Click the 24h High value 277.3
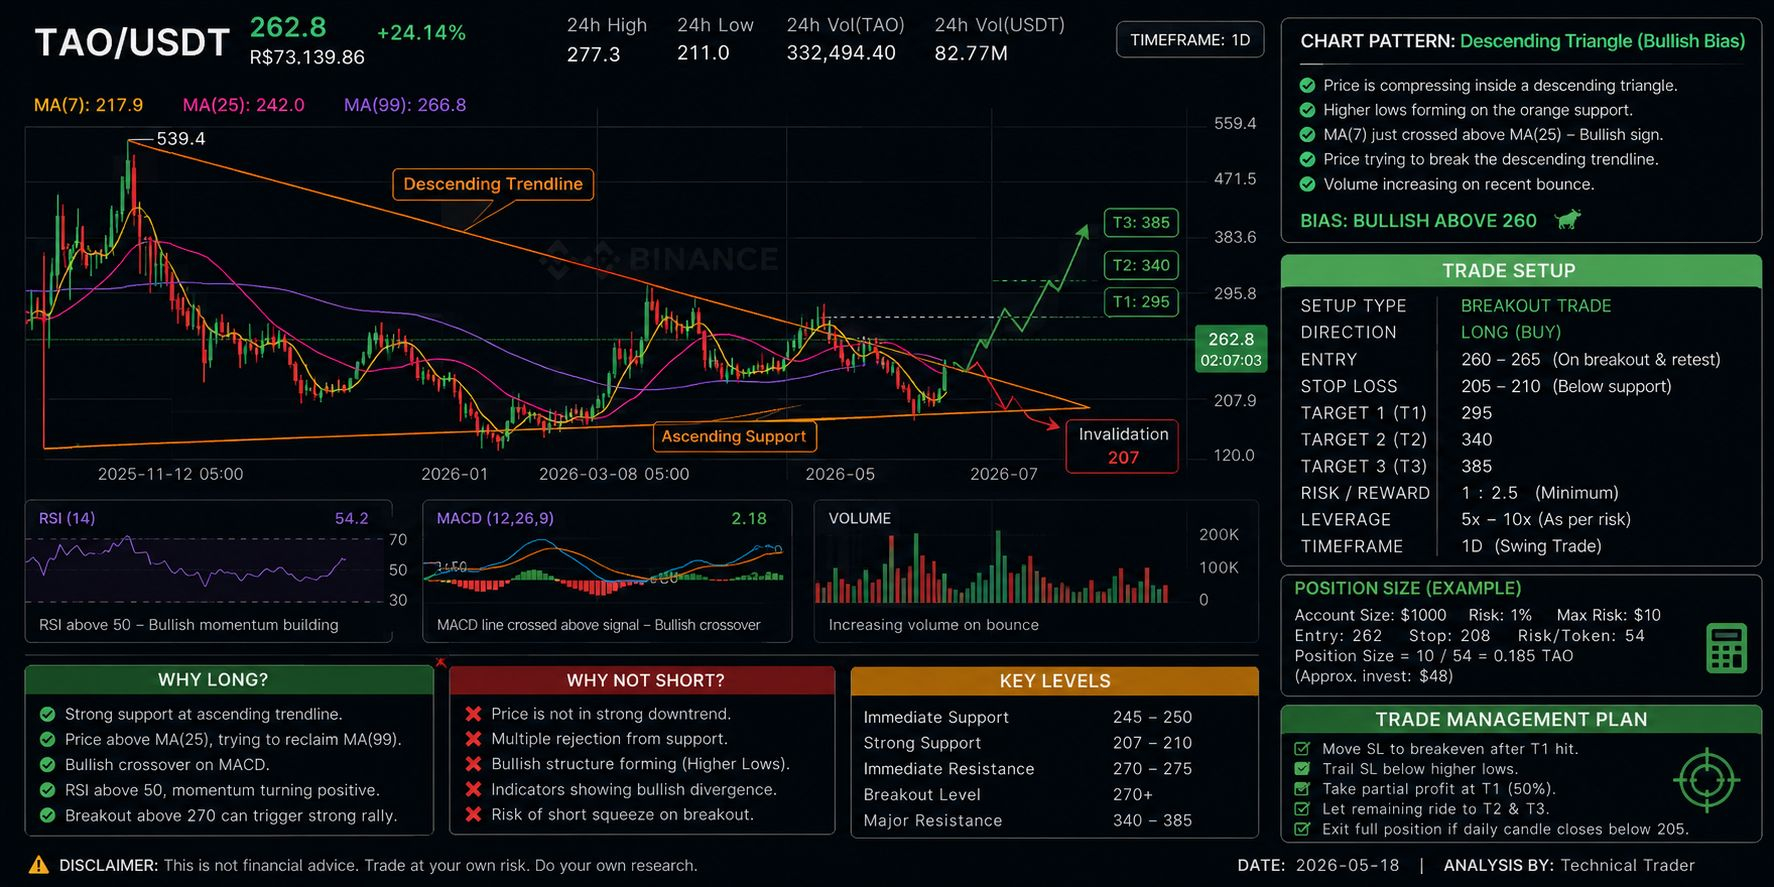The height and width of the screenshot is (887, 1774). [594, 53]
